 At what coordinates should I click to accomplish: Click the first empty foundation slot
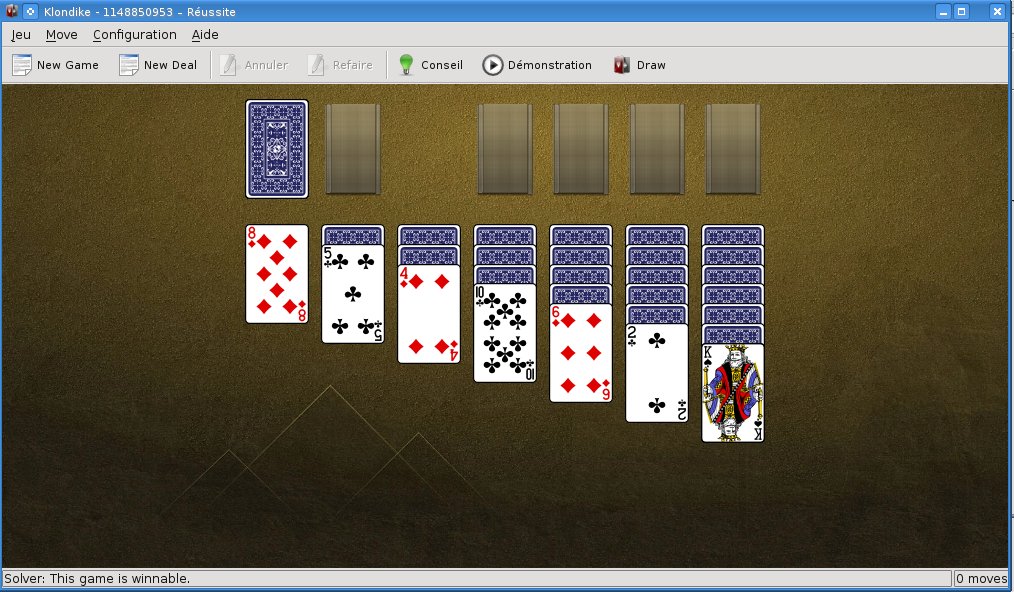505,149
